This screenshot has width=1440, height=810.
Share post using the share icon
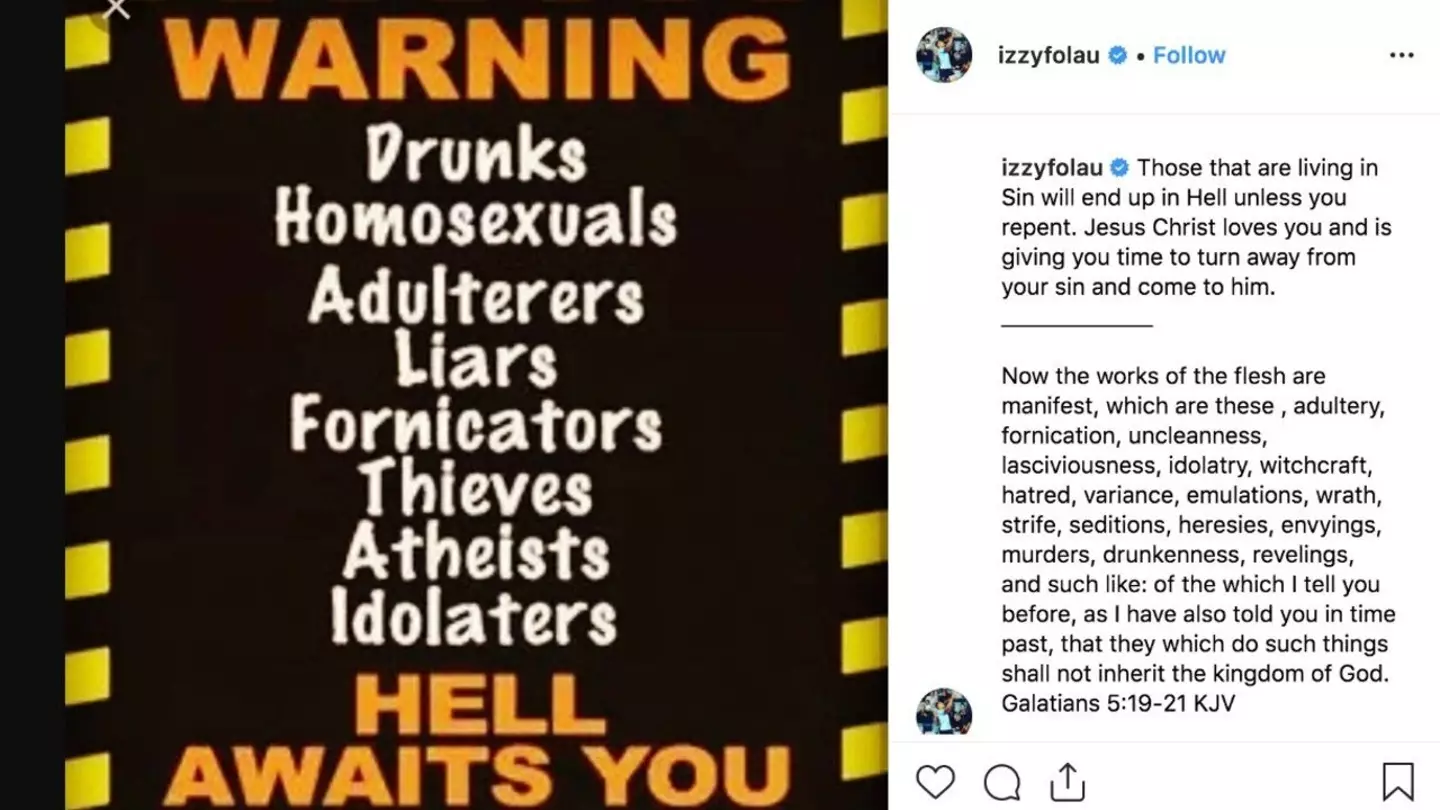[x=1067, y=781]
